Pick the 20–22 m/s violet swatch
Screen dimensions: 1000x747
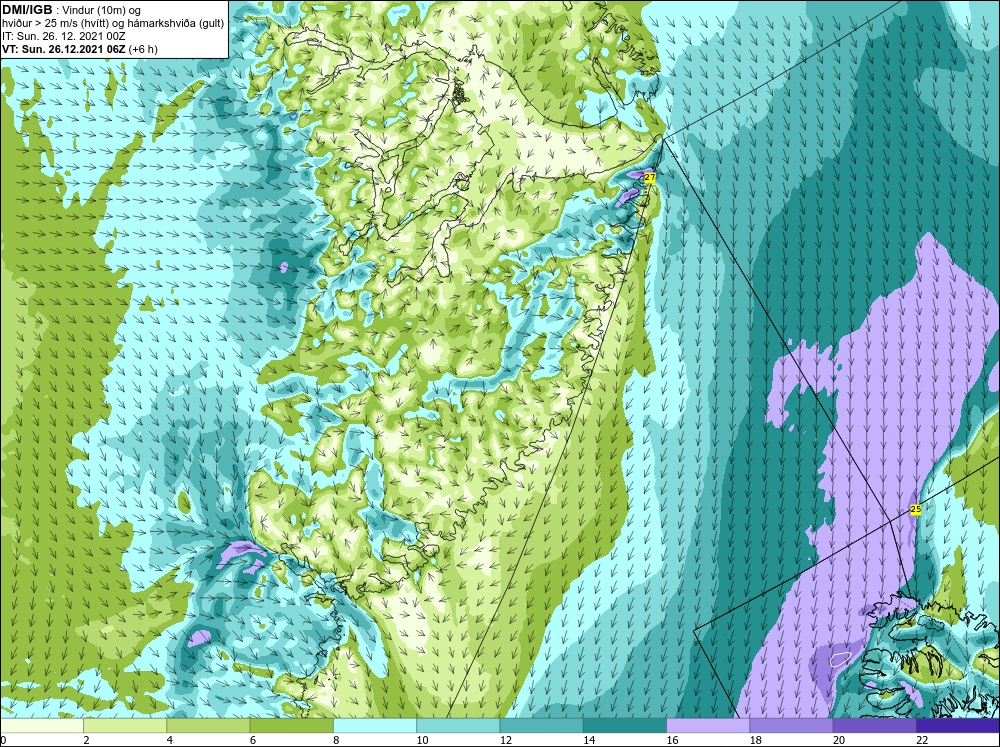874,726
